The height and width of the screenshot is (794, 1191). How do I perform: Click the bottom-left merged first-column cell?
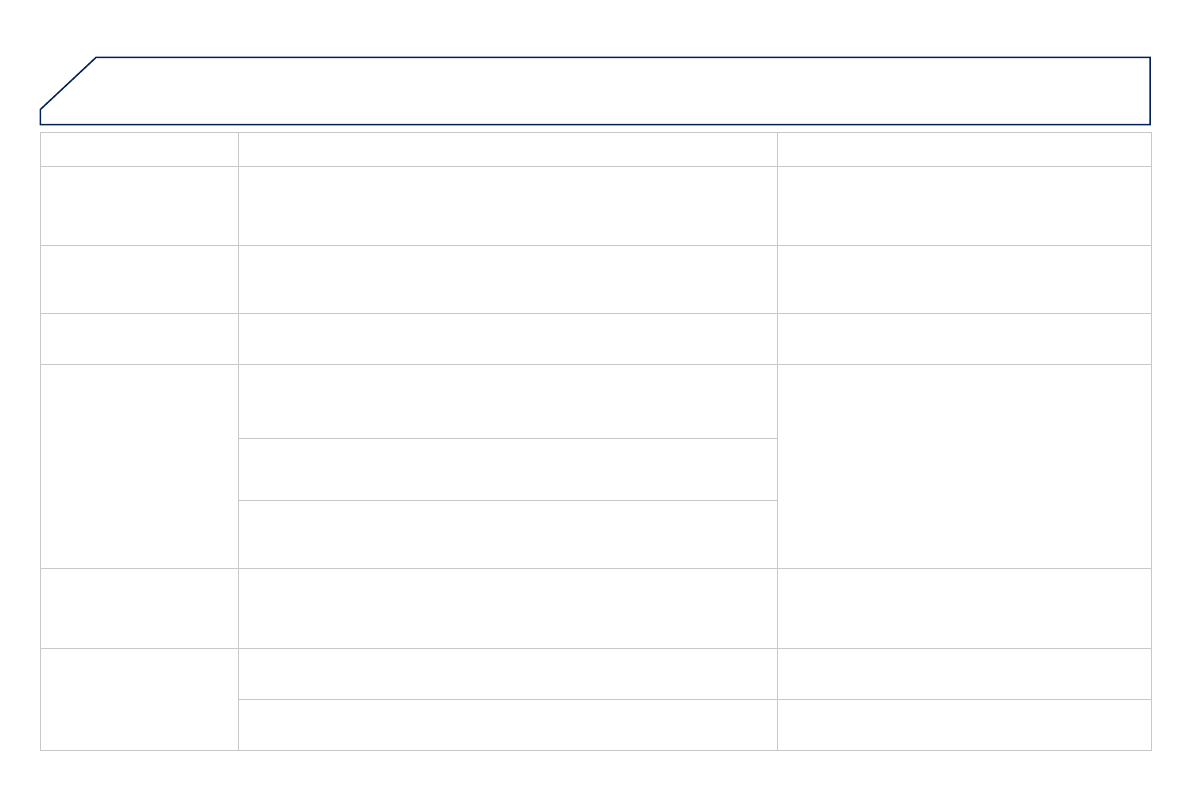(139, 699)
